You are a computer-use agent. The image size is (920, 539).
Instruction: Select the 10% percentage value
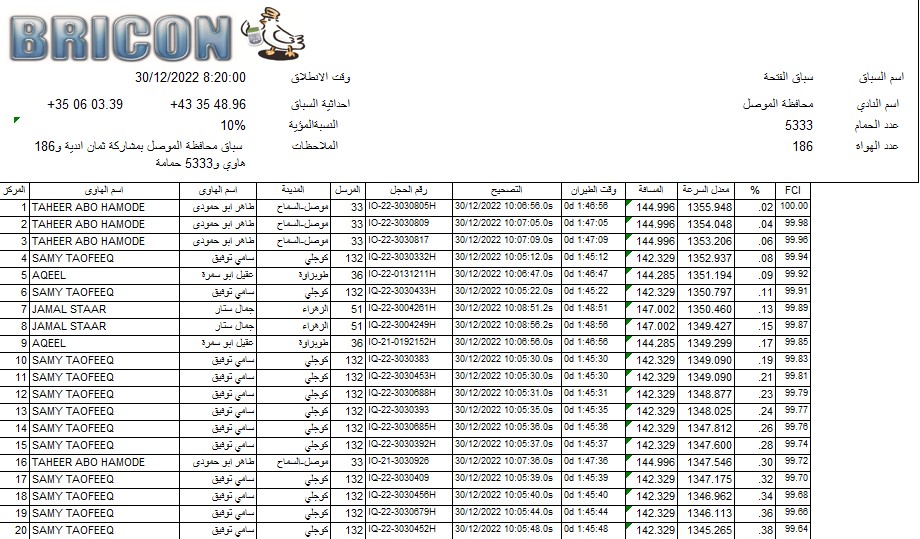[x=233, y=126]
